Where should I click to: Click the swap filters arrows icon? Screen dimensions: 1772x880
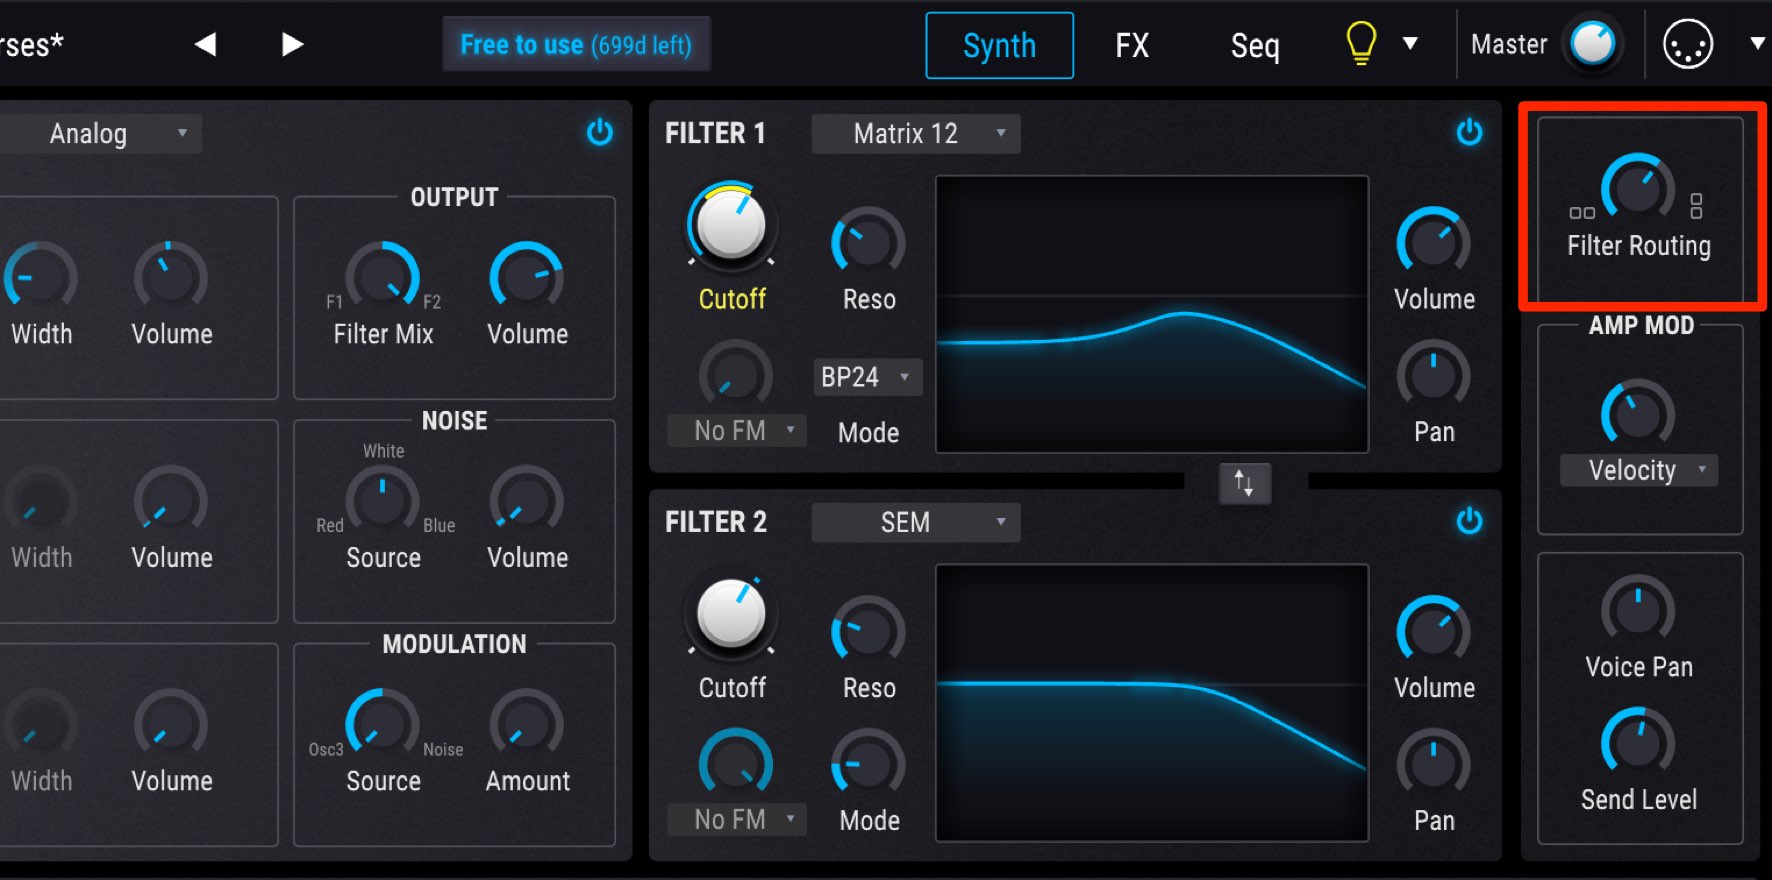[x=1244, y=484]
